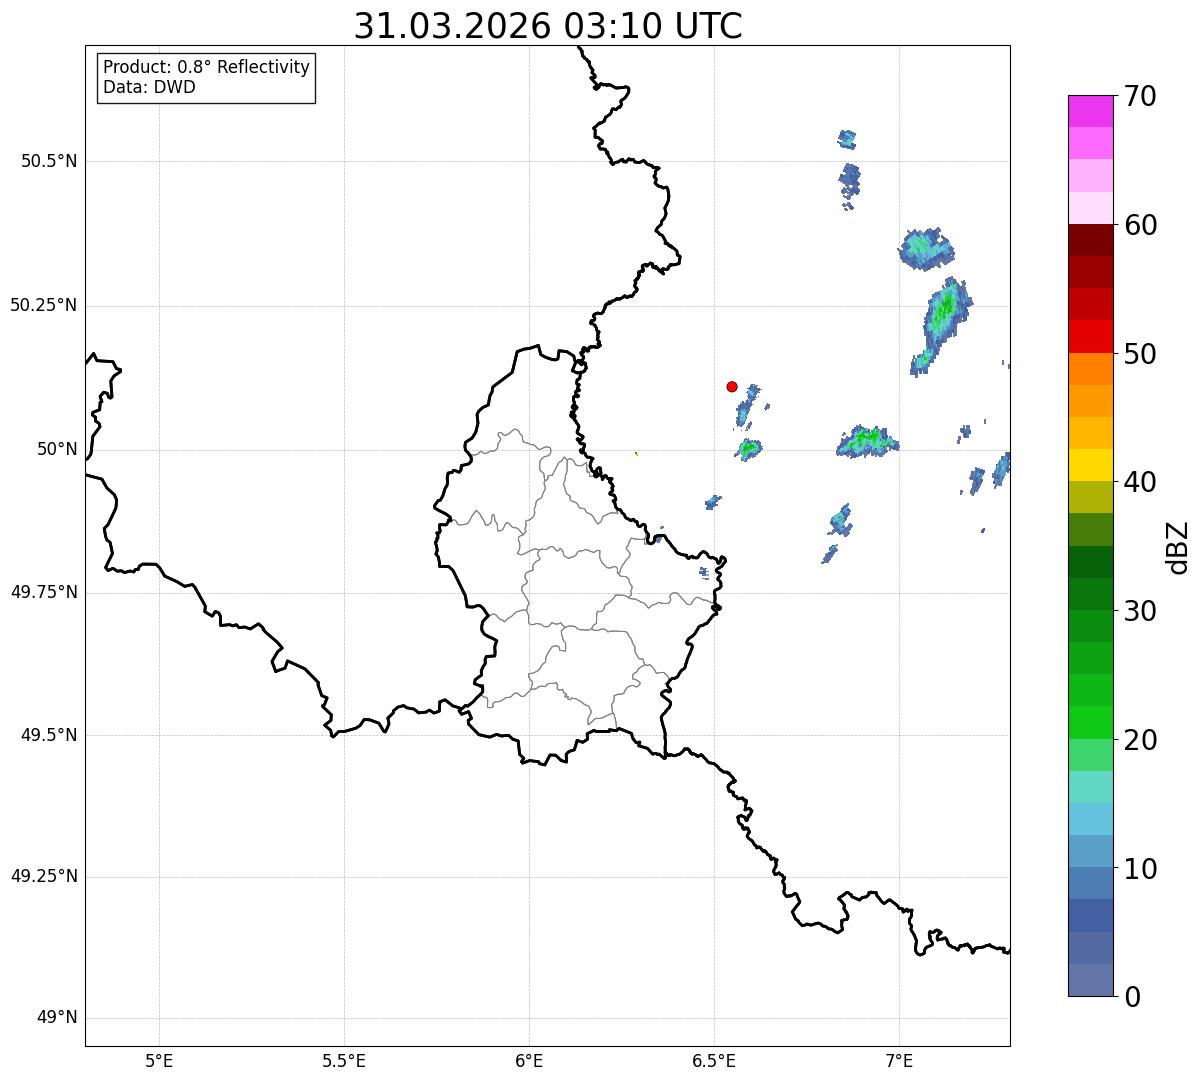Click the small echo below the red marker

(x=747, y=403)
